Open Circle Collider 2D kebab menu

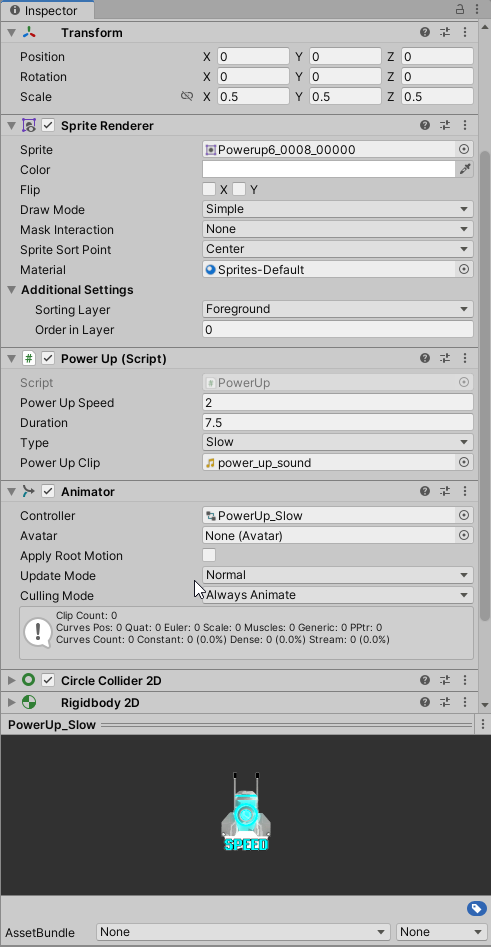tap(464, 681)
